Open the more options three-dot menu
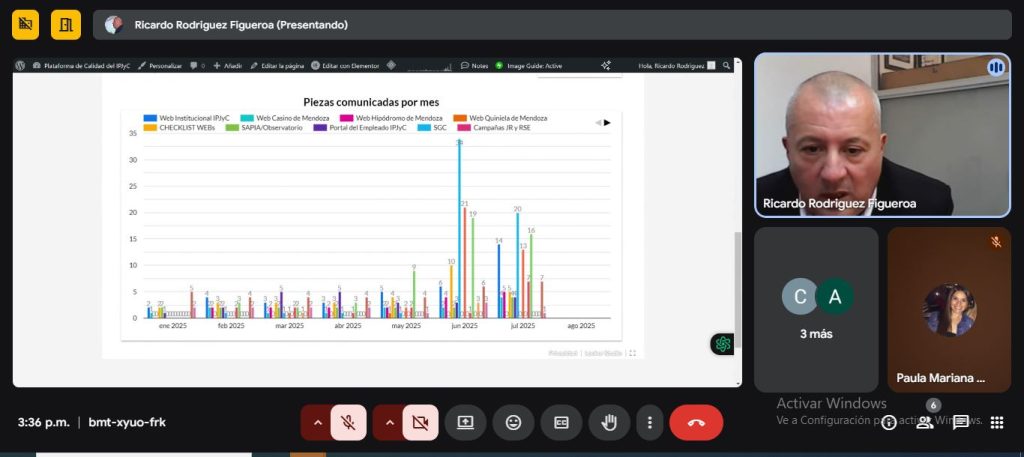1024x457 pixels. pyautogui.click(x=650, y=422)
